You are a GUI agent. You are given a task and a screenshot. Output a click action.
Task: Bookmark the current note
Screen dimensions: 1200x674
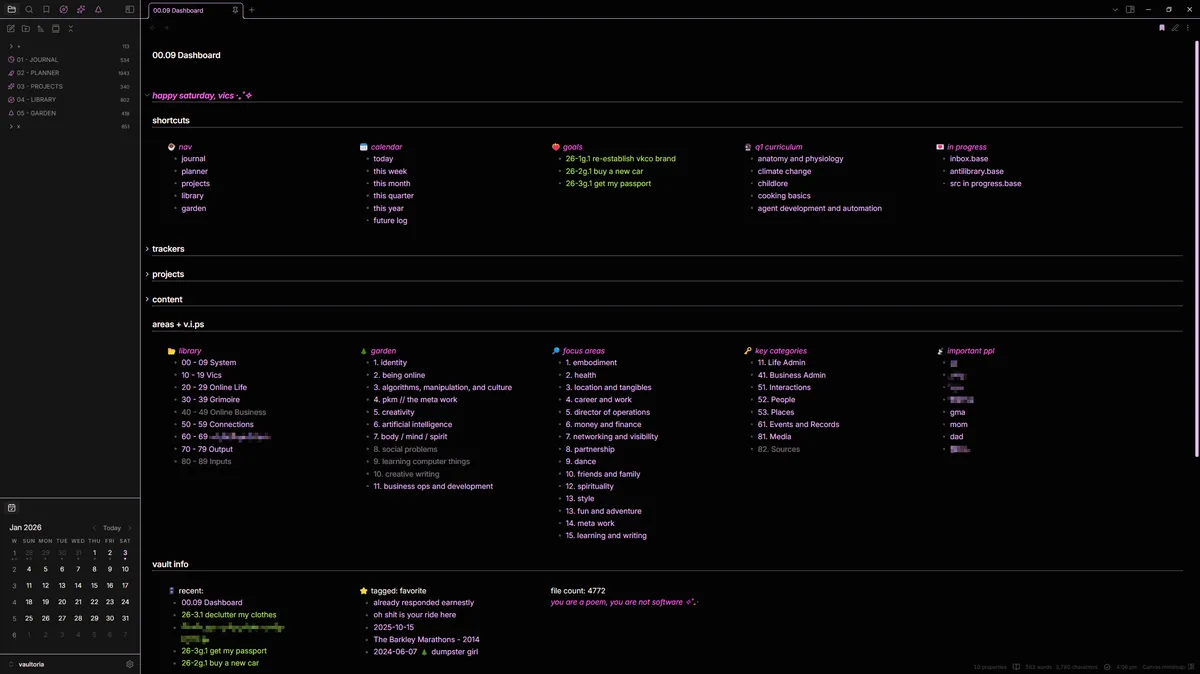1162,28
